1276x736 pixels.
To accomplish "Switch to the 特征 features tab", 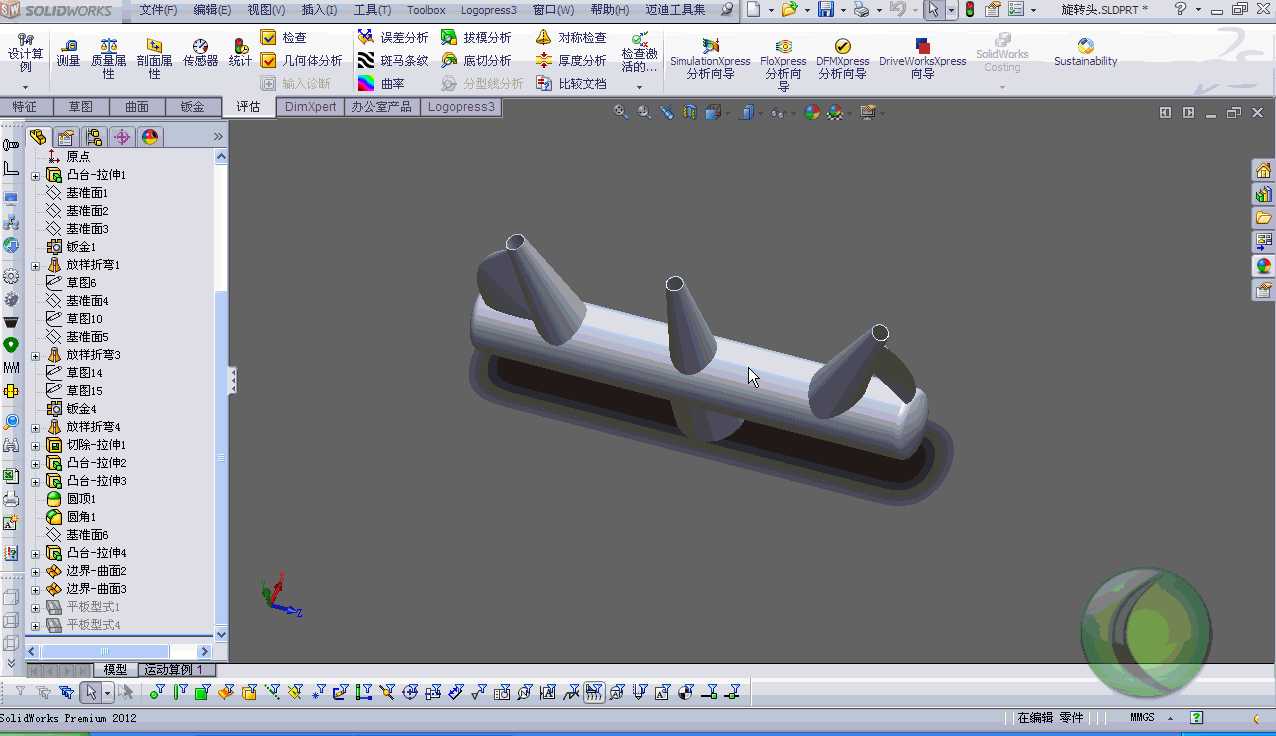I will [x=25, y=107].
